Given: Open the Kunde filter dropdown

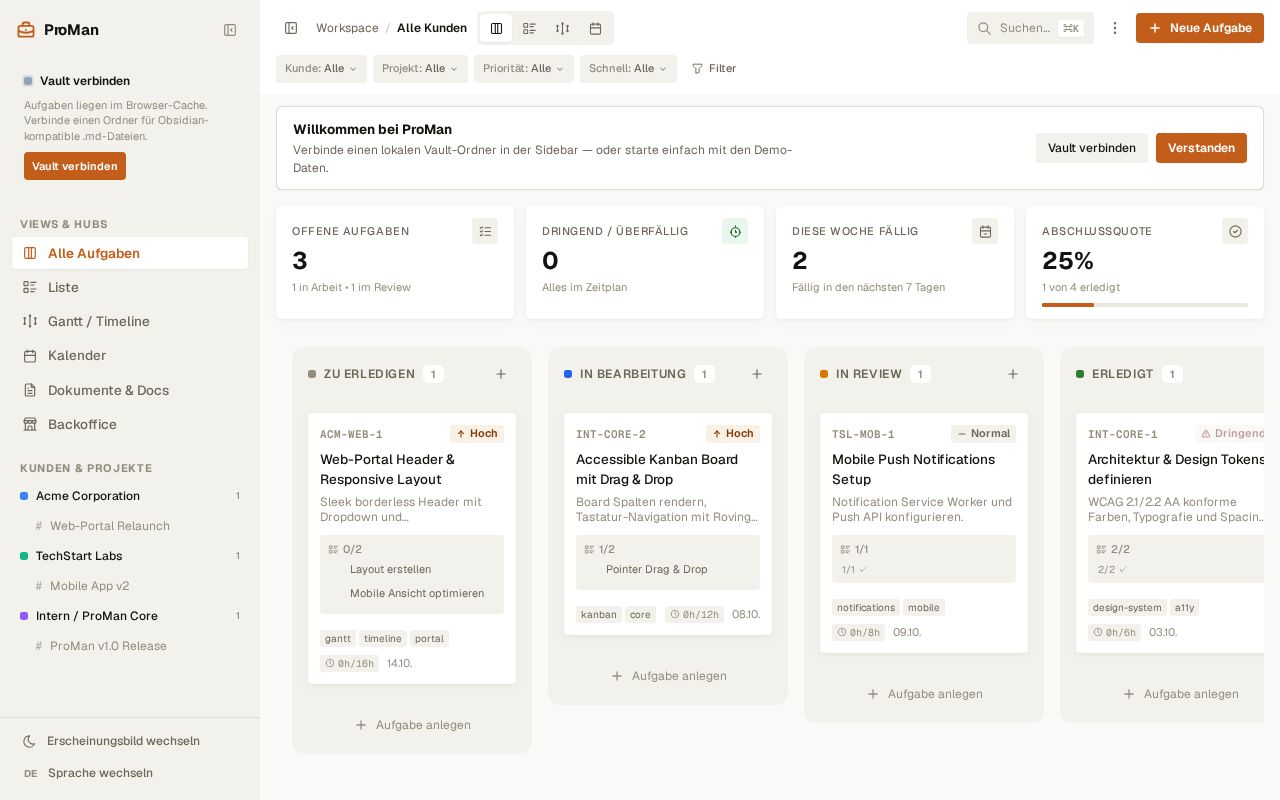Looking at the screenshot, I should pos(321,68).
